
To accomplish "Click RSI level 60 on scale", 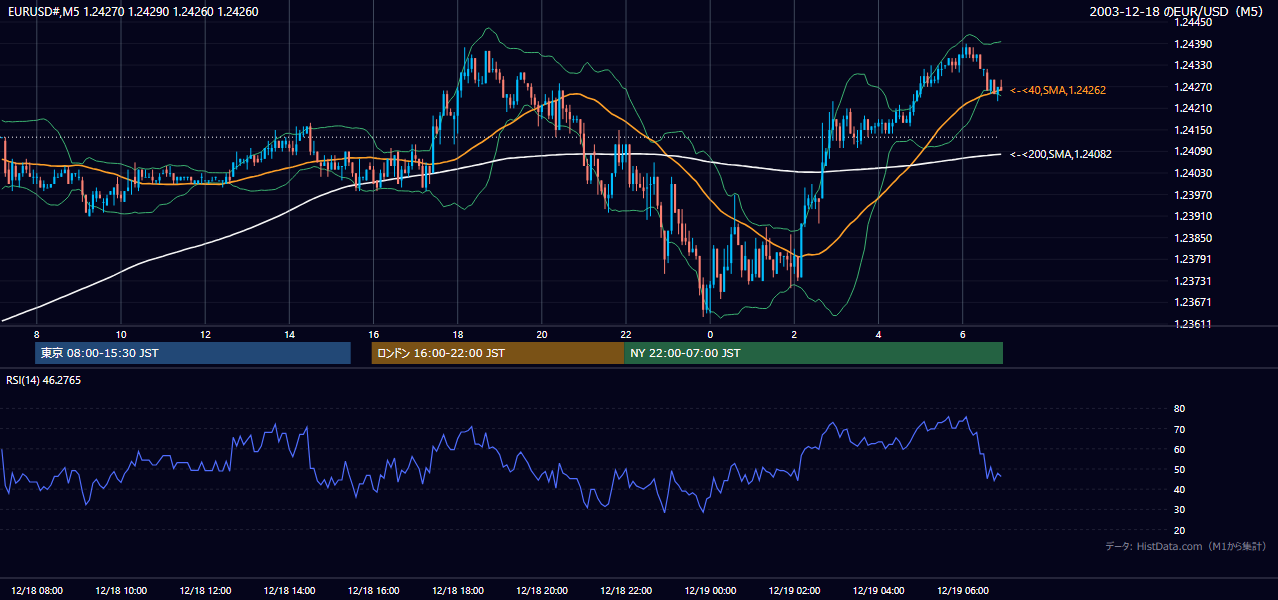I will [x=1179, y=449].
